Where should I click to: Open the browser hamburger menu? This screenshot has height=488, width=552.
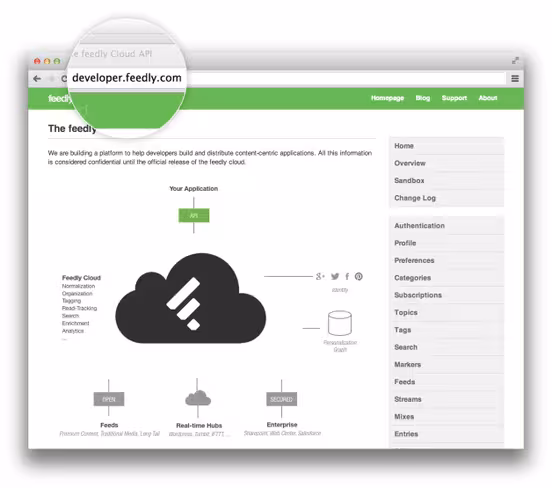[515, 79]
